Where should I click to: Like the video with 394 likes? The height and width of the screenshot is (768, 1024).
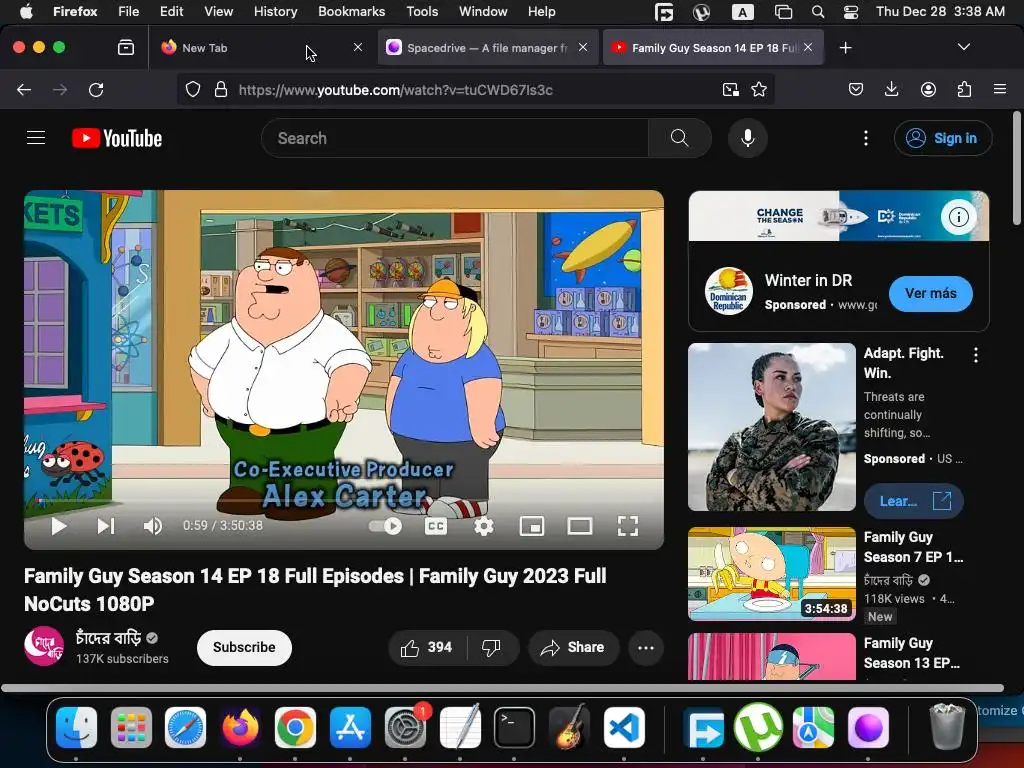click(x=427, y=647)
